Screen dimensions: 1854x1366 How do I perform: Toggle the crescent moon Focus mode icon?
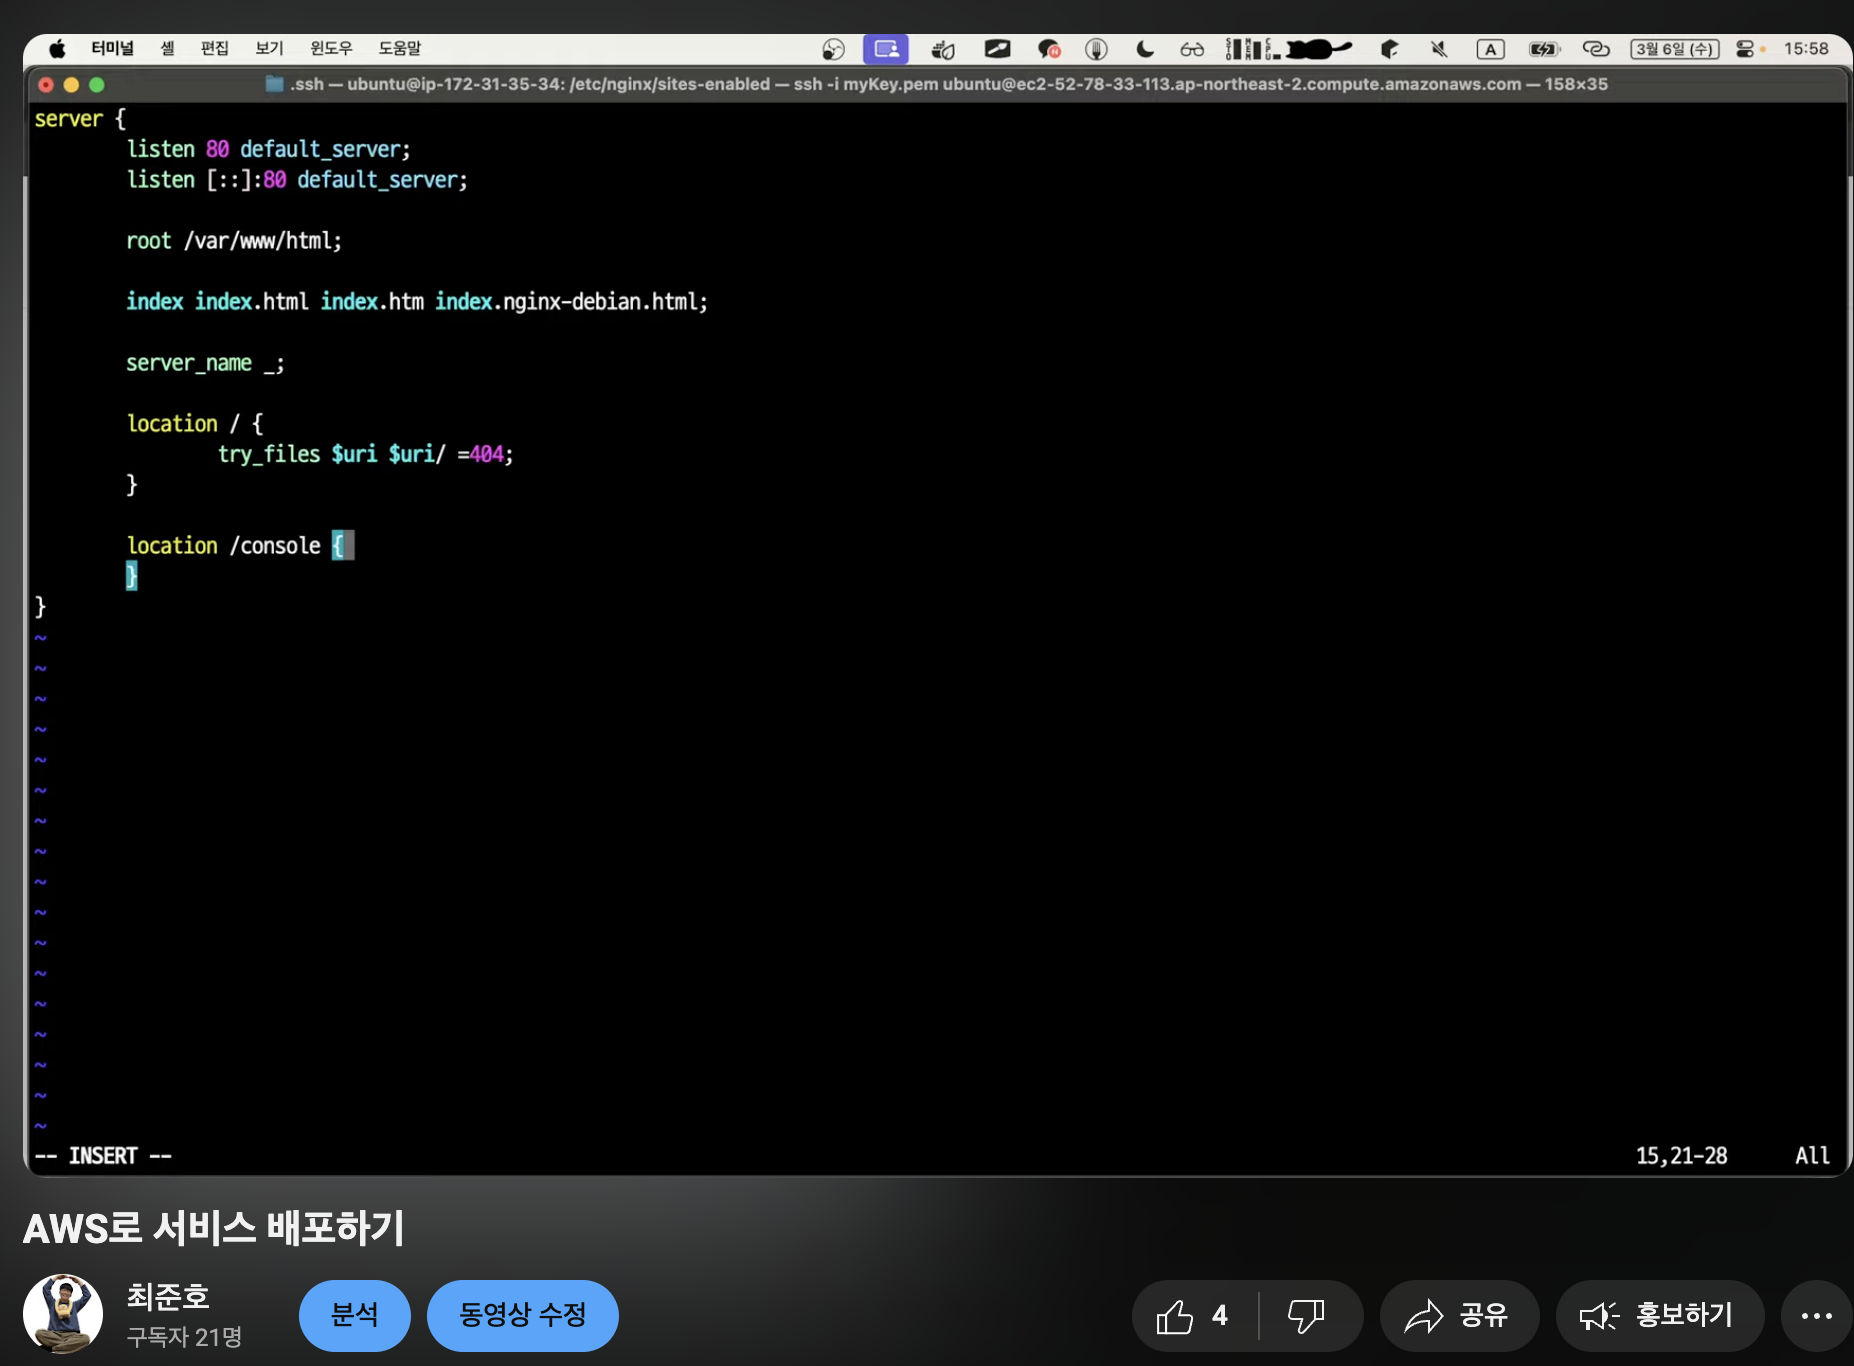pos(1145,49)
